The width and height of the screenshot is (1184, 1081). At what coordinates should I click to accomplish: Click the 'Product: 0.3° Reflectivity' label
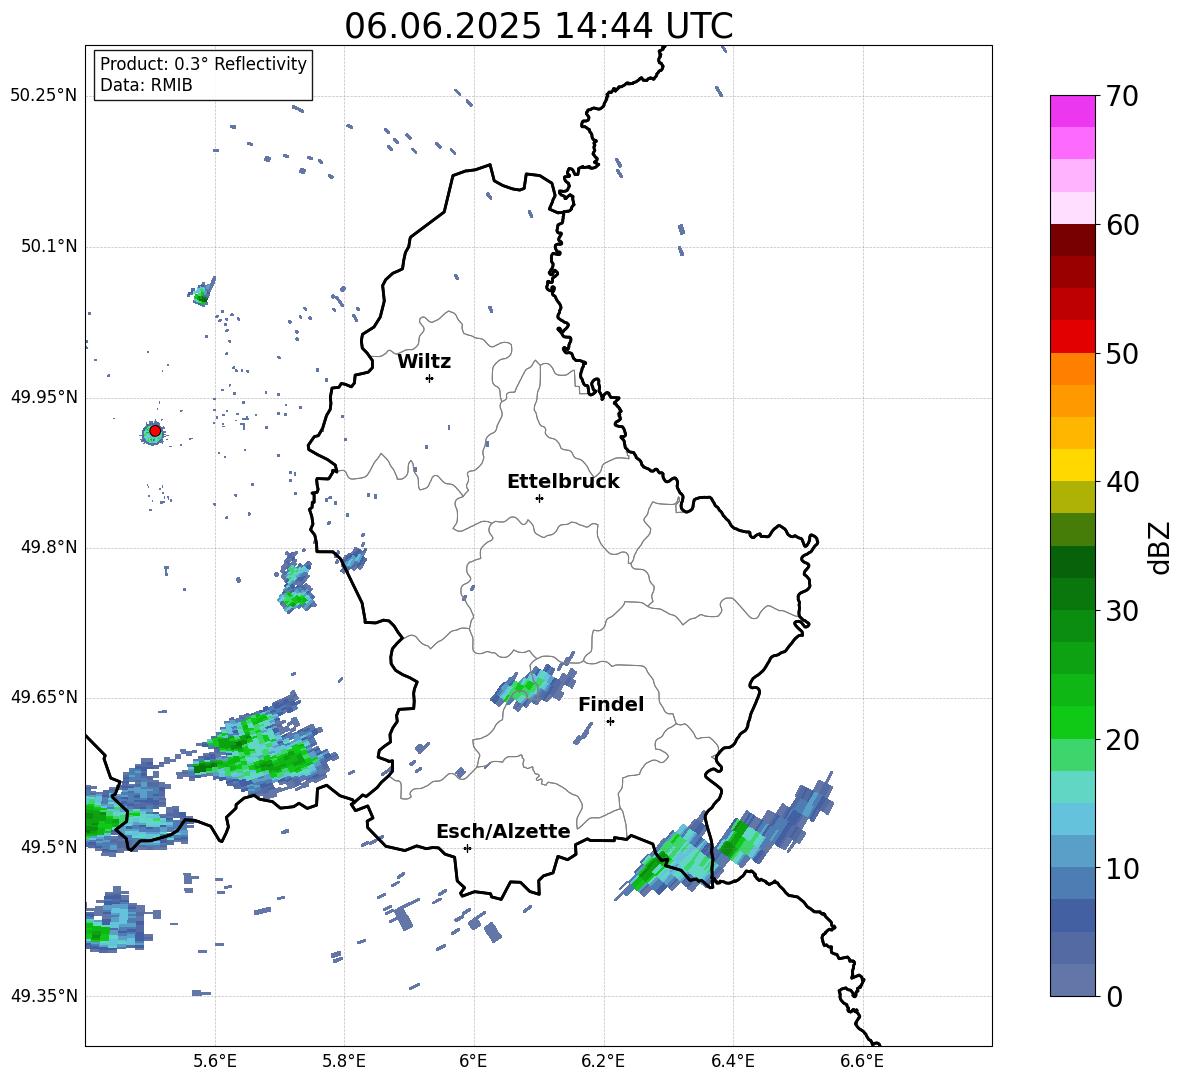[203, 64]
